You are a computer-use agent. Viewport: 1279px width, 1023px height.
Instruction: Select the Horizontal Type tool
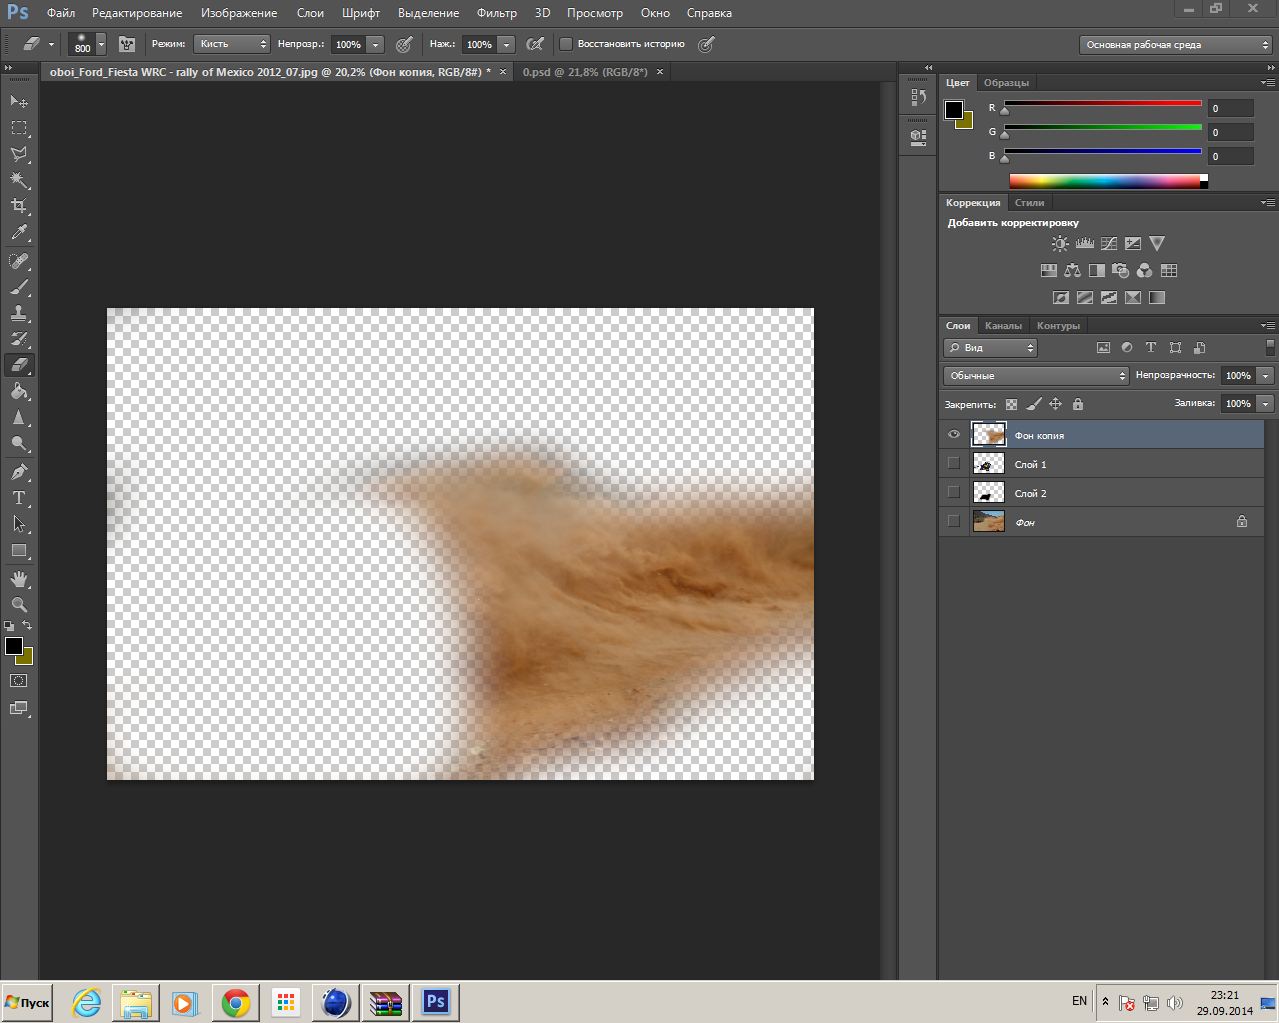point(19,498)
